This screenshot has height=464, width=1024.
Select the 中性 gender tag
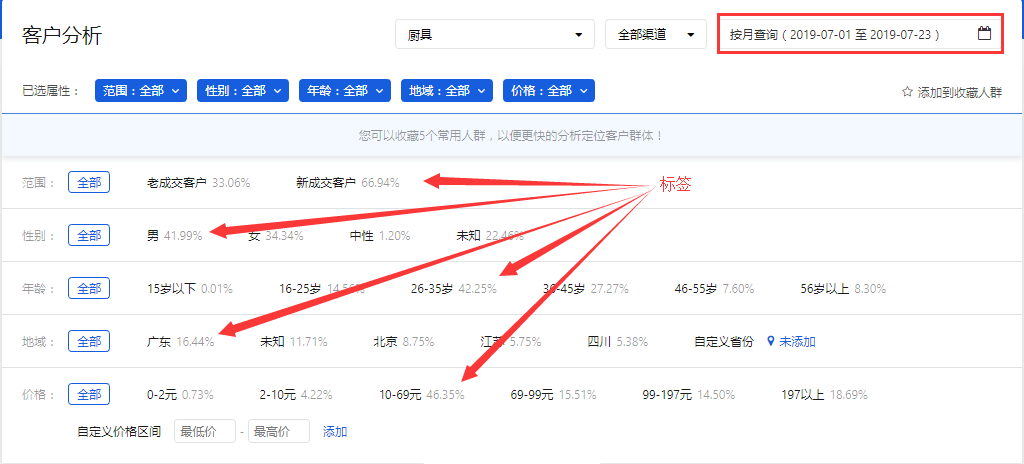(x=379, y=235)
